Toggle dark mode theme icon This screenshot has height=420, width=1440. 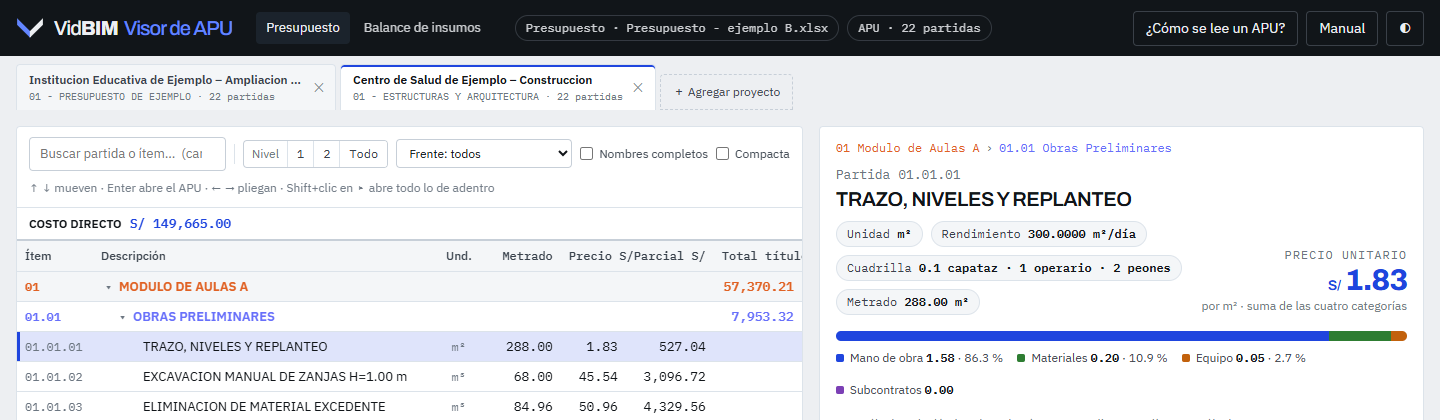[x=1405, y=28]
